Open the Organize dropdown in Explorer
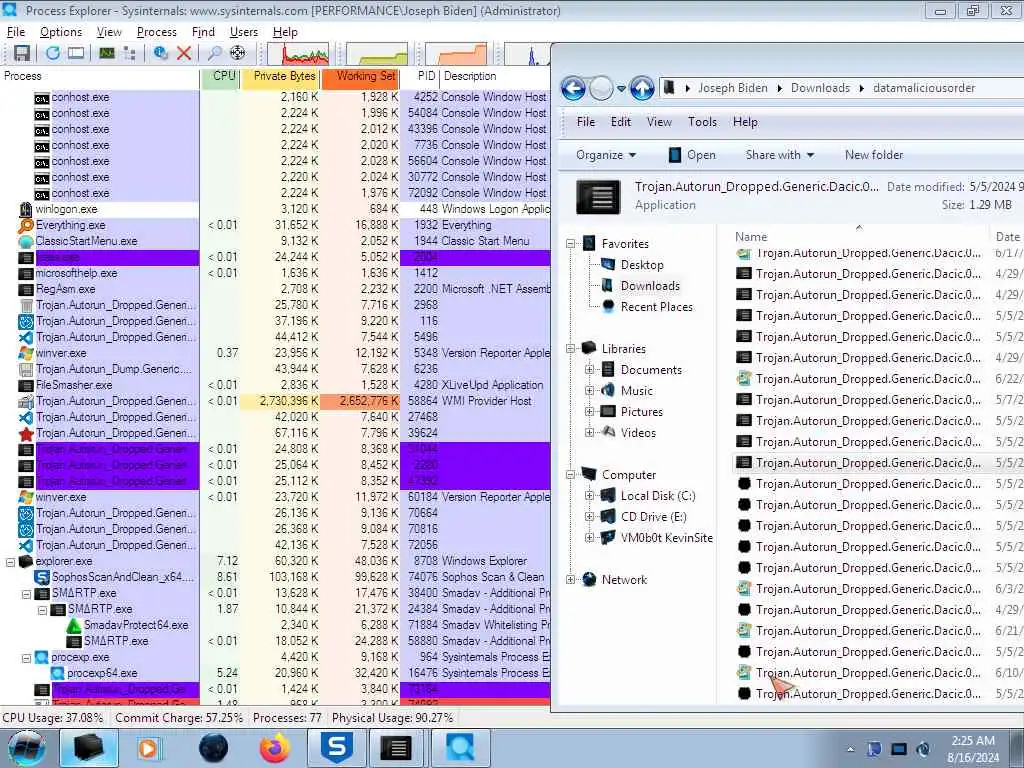This screenshot has height=768, width=1024. (605, 155)
